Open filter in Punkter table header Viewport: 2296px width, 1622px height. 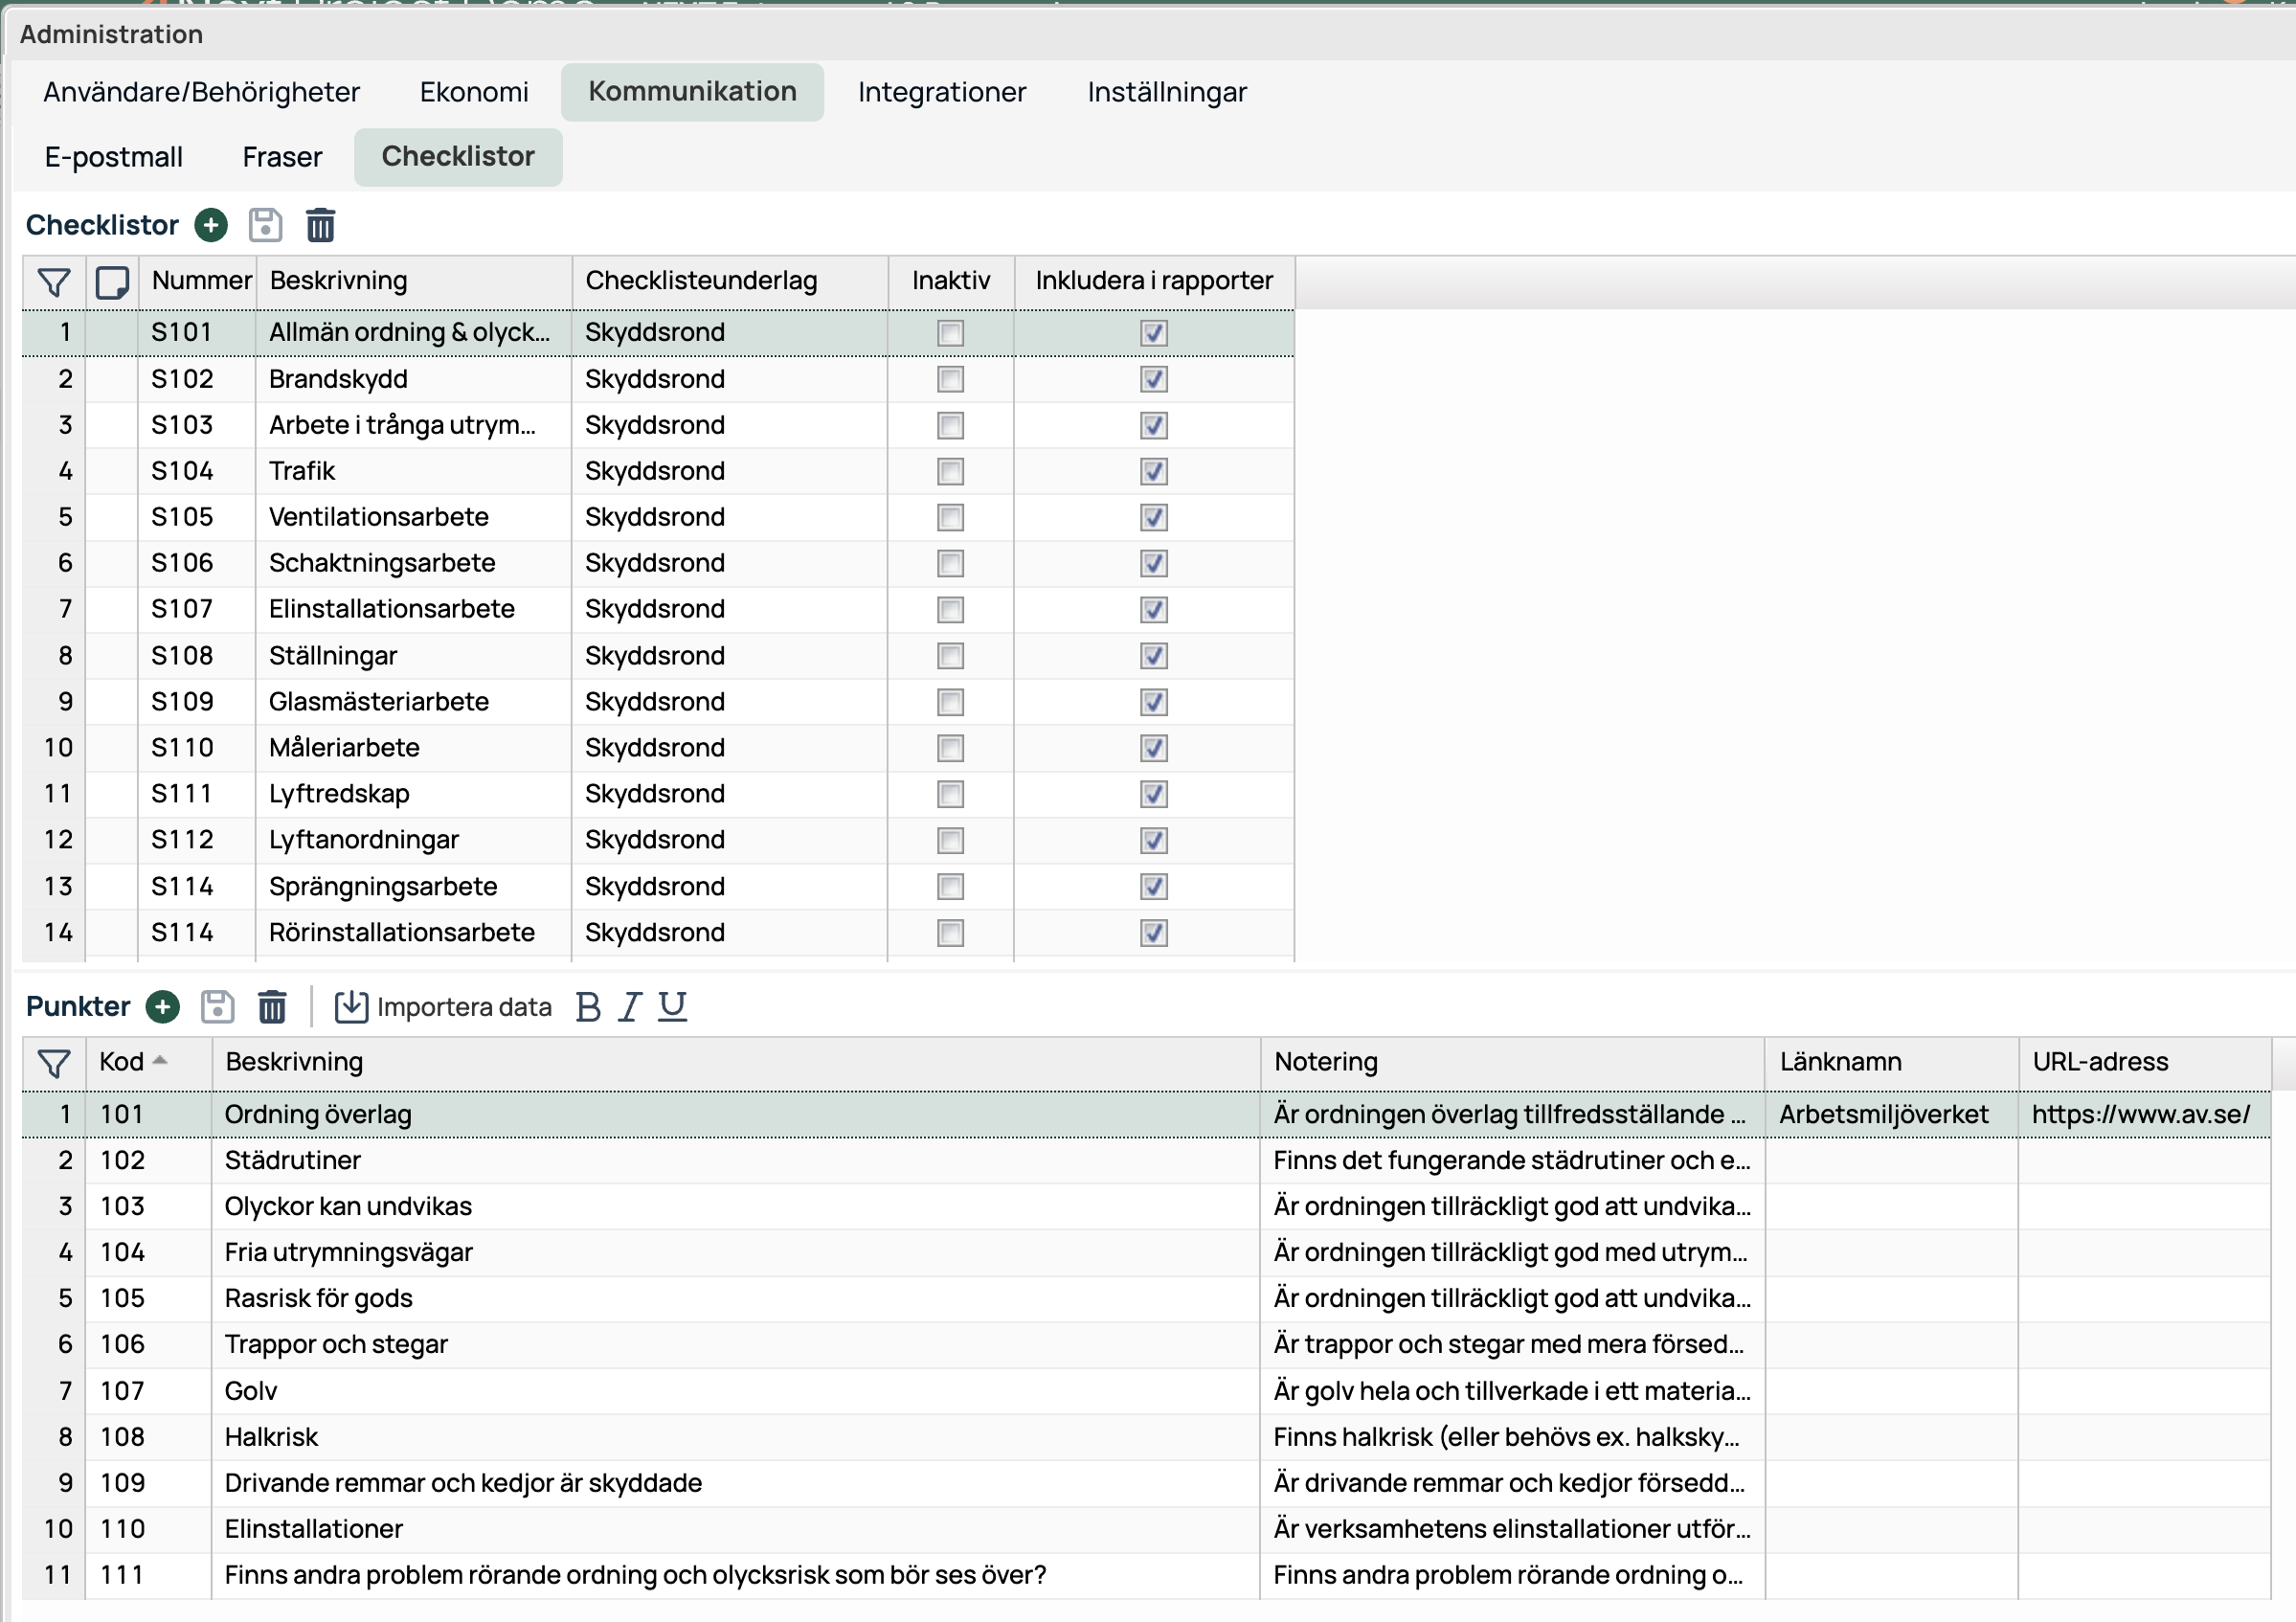coord(54,1063)
